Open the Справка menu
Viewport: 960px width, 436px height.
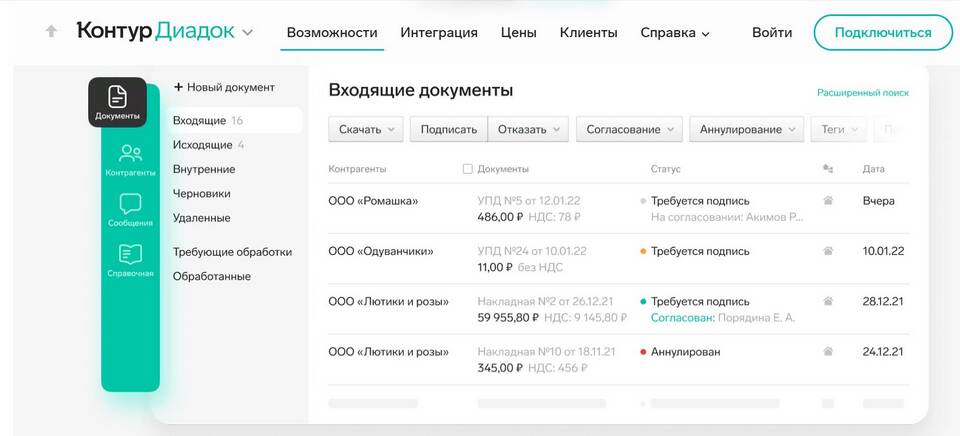point(675,32)
